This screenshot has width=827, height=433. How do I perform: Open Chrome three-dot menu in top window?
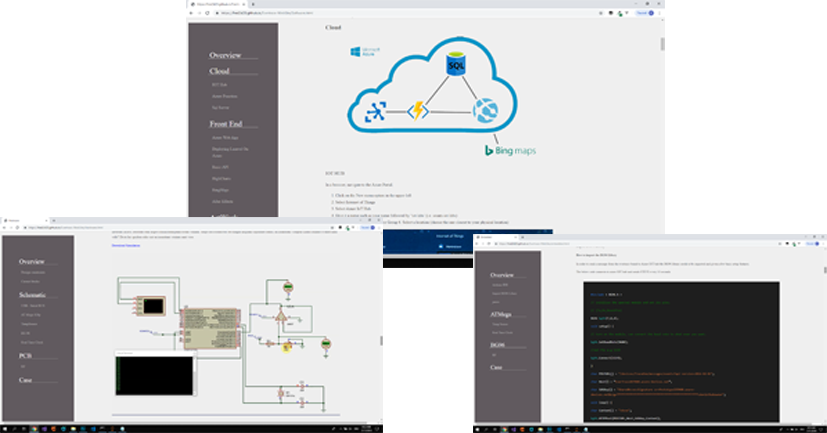[659, 13]
